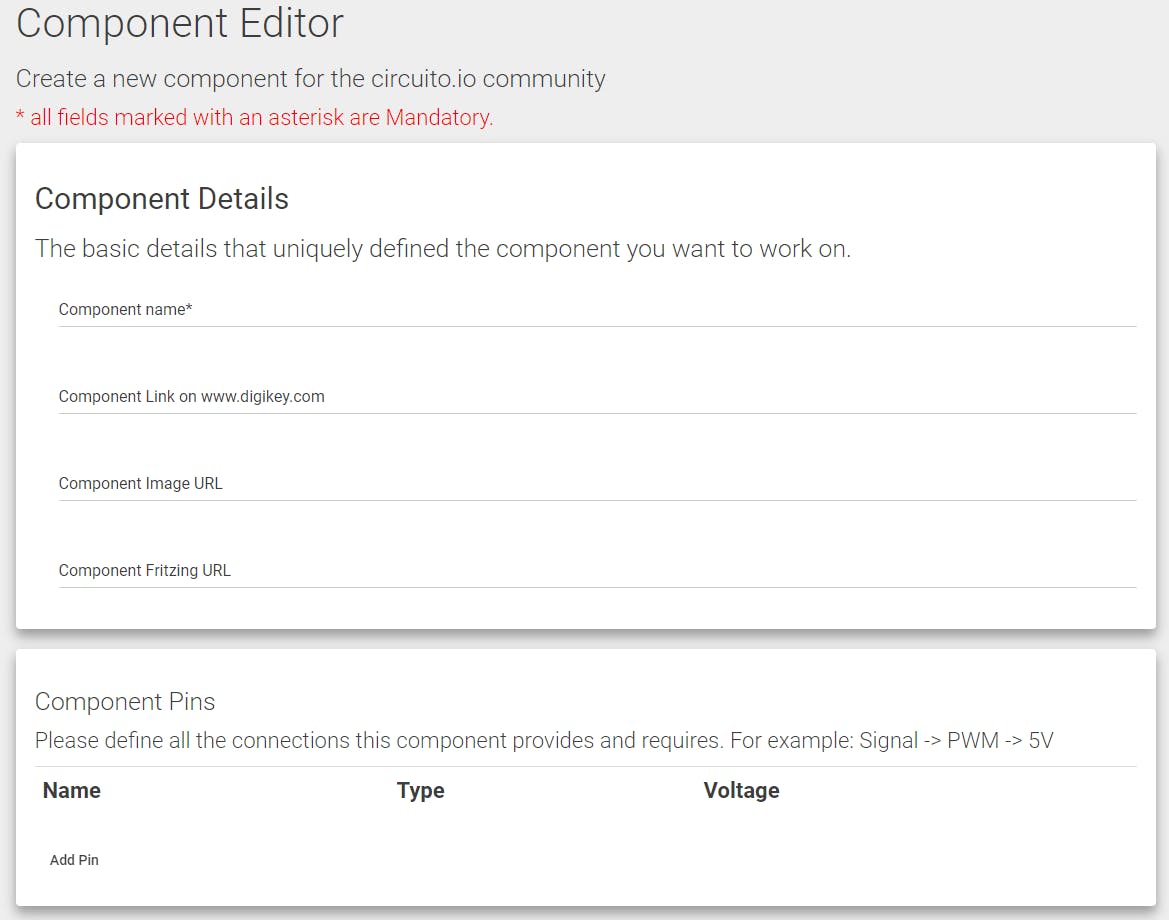Screen dimensions: 1169x920
Task: Click the Component Pins section heading
Action: pos(125,702)
